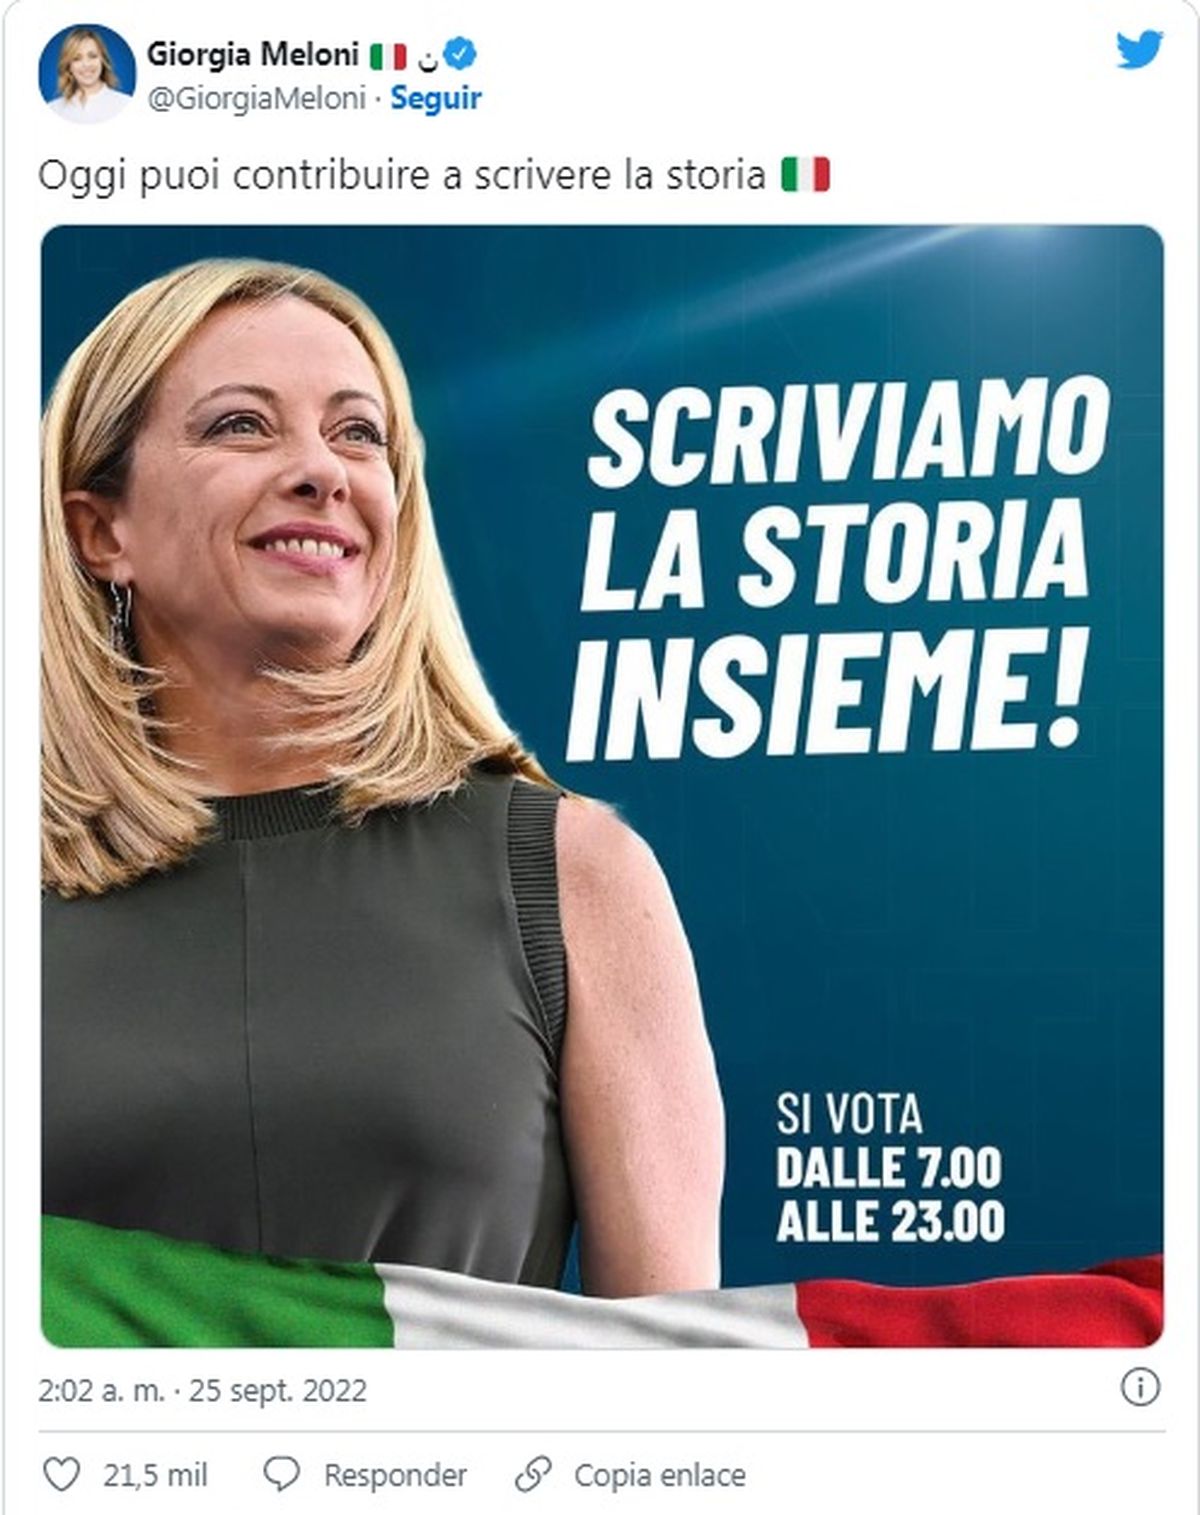Image resolution: width=1200 pixels, height=1515 pixels.
Task: Click the tweet text 'Oggi puoi contribuire'
Action: (235, 177)
